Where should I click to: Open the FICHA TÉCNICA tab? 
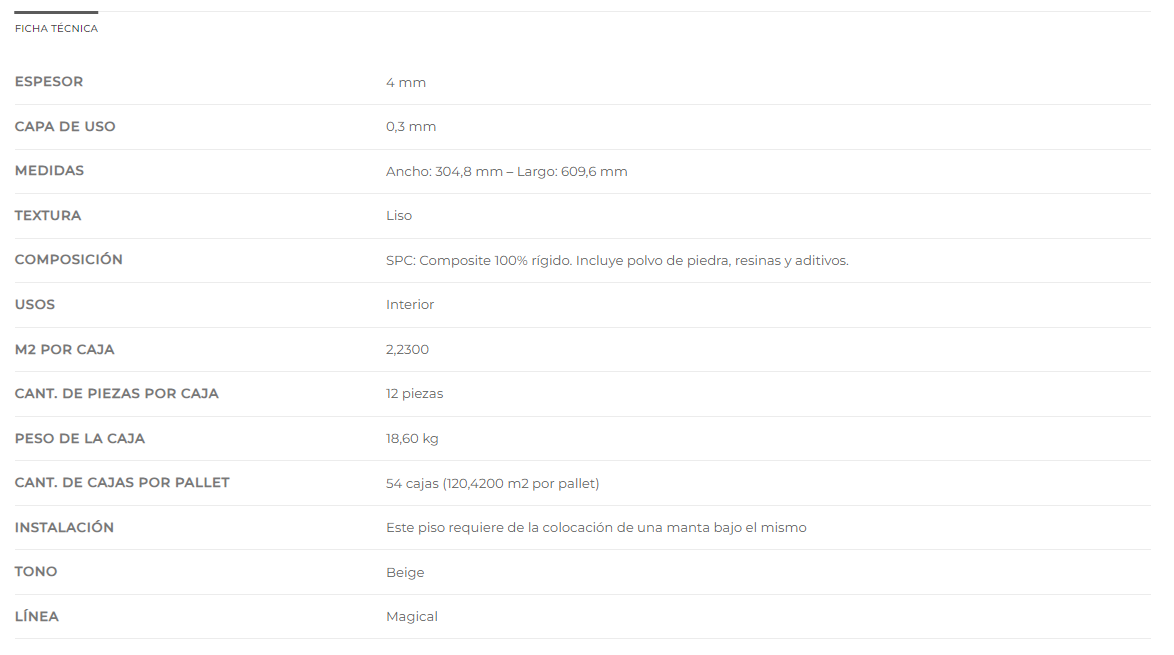[56, 28]
